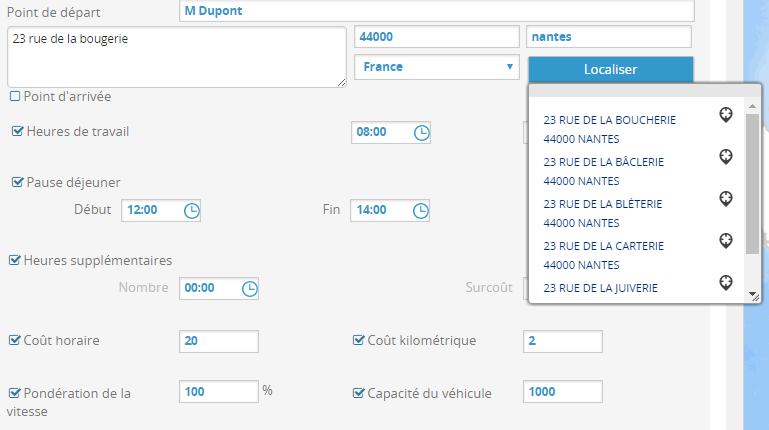Open clock picker for lunch start 12:00
The height and width of the screenshot is (430, 769).
[x=191, y=210]
